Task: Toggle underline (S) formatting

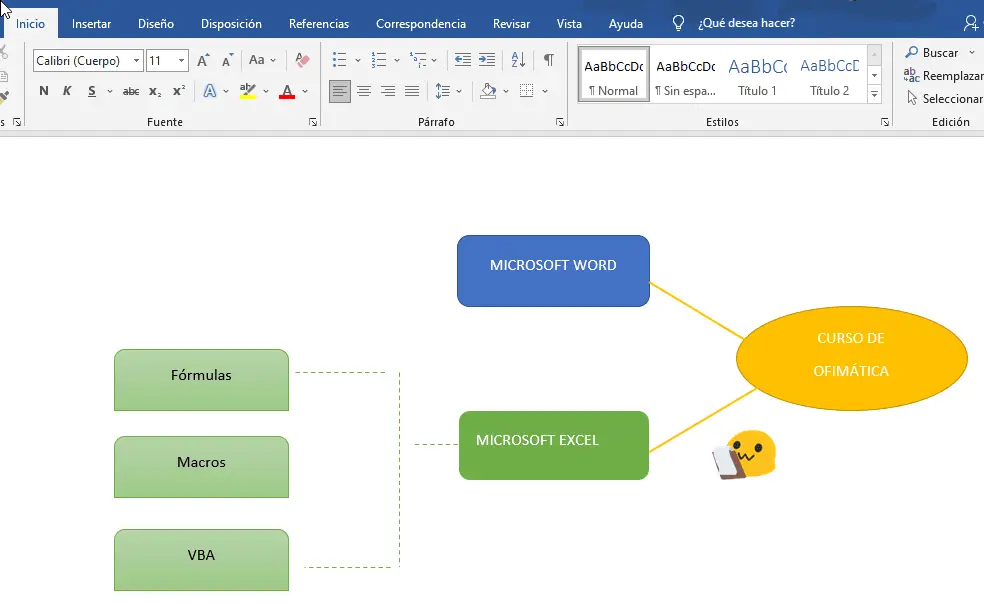Action: (92, 91)
